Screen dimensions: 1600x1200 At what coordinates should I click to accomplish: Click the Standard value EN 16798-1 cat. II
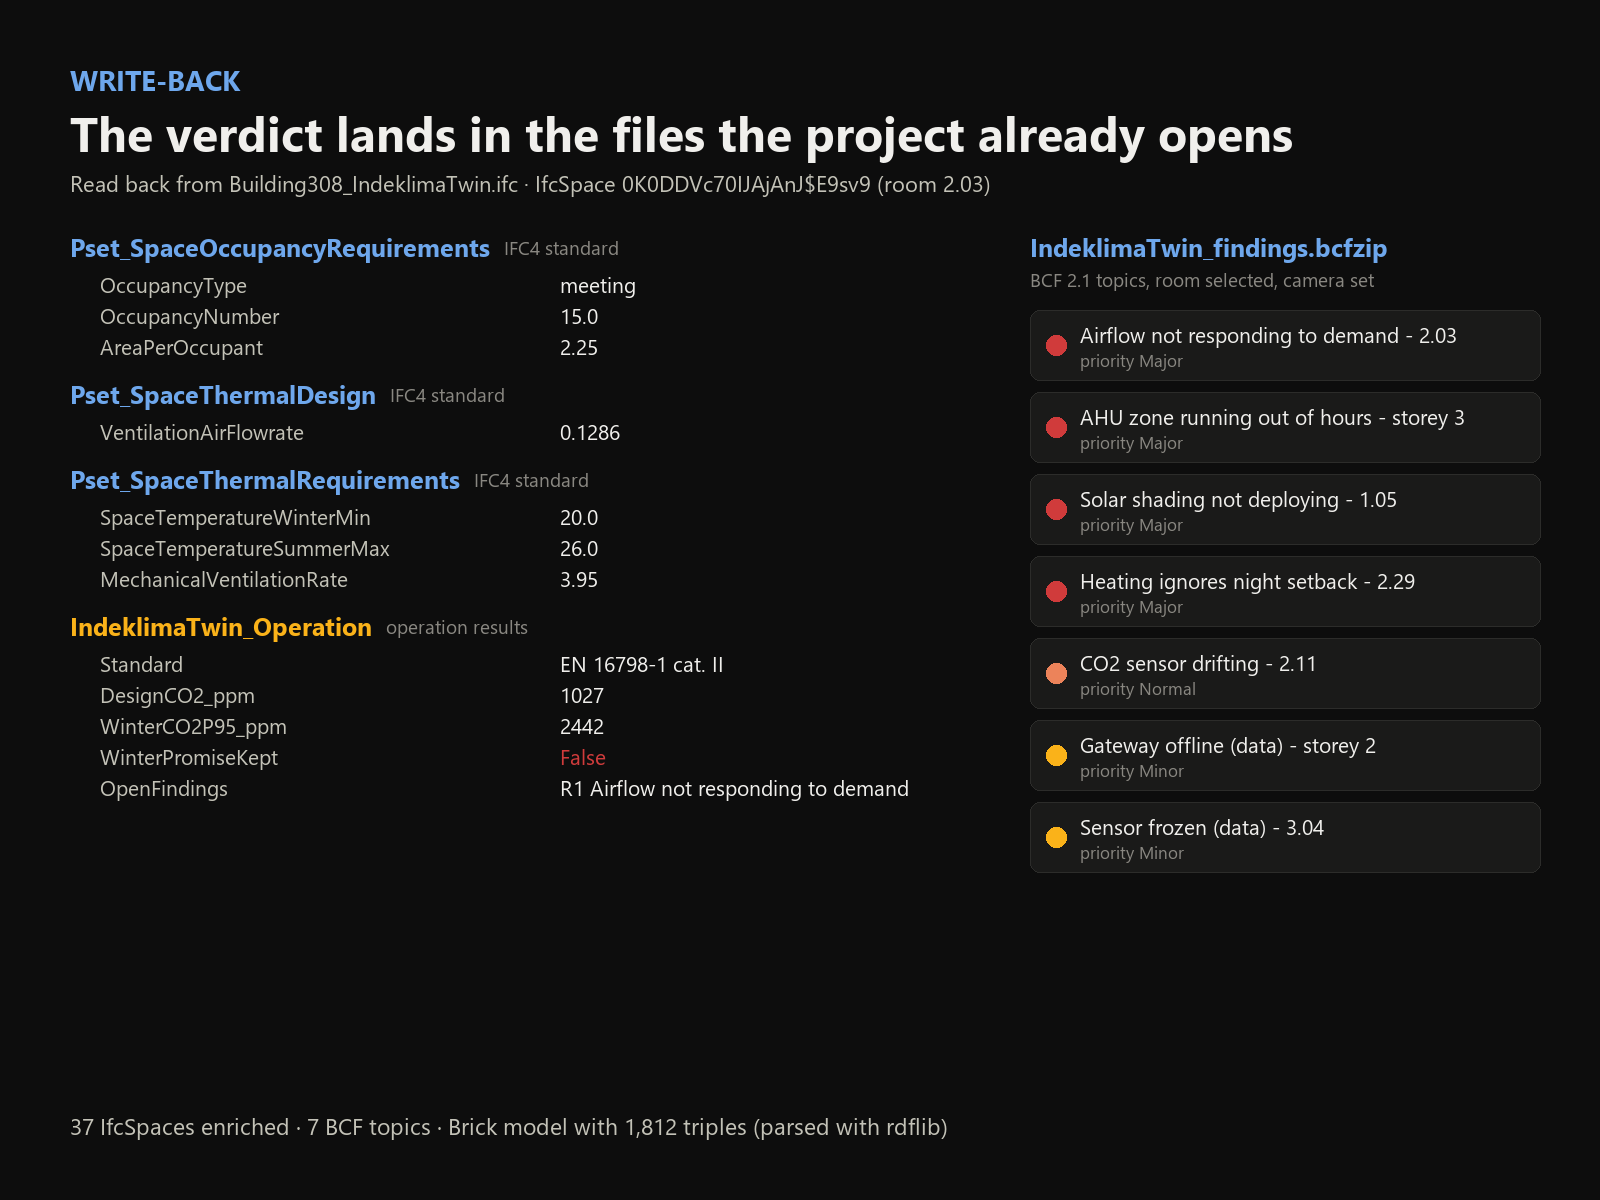pyautogui.click(x=642, y=665)
